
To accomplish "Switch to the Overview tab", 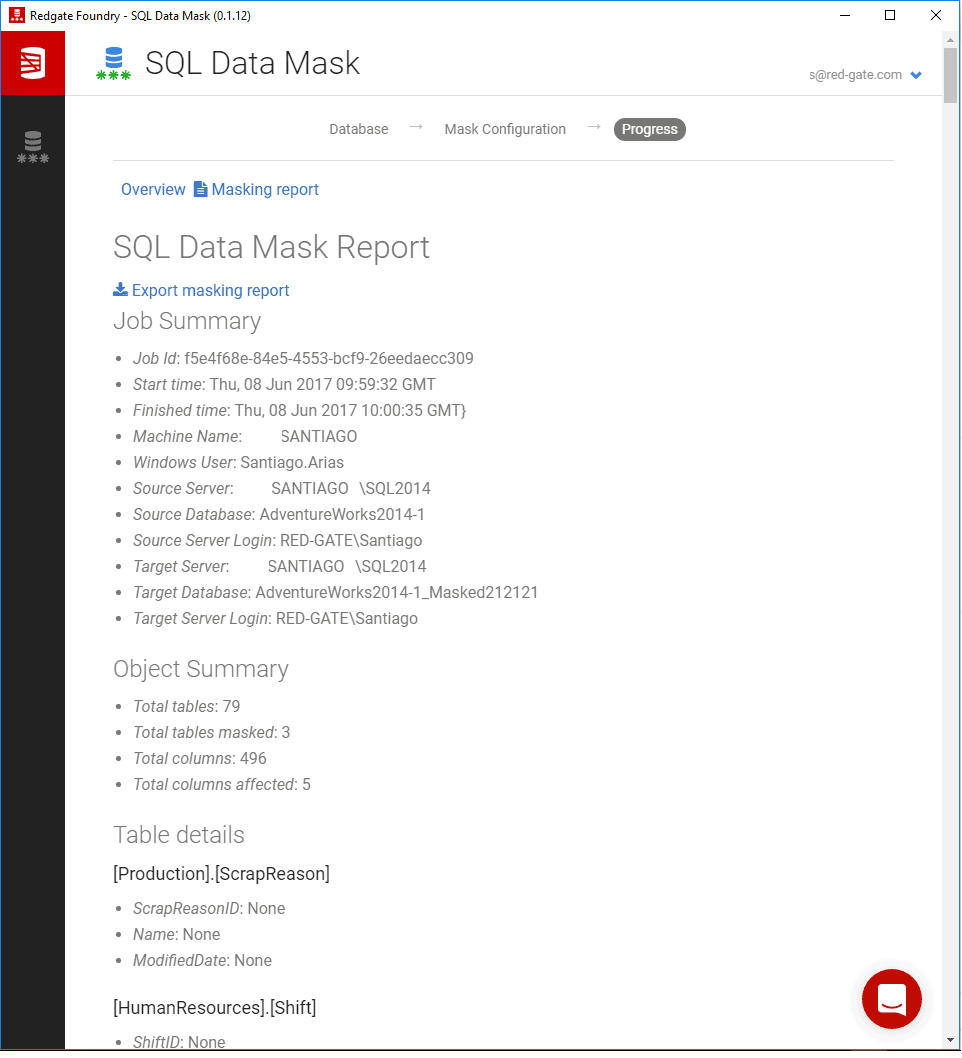I will 153,189.
